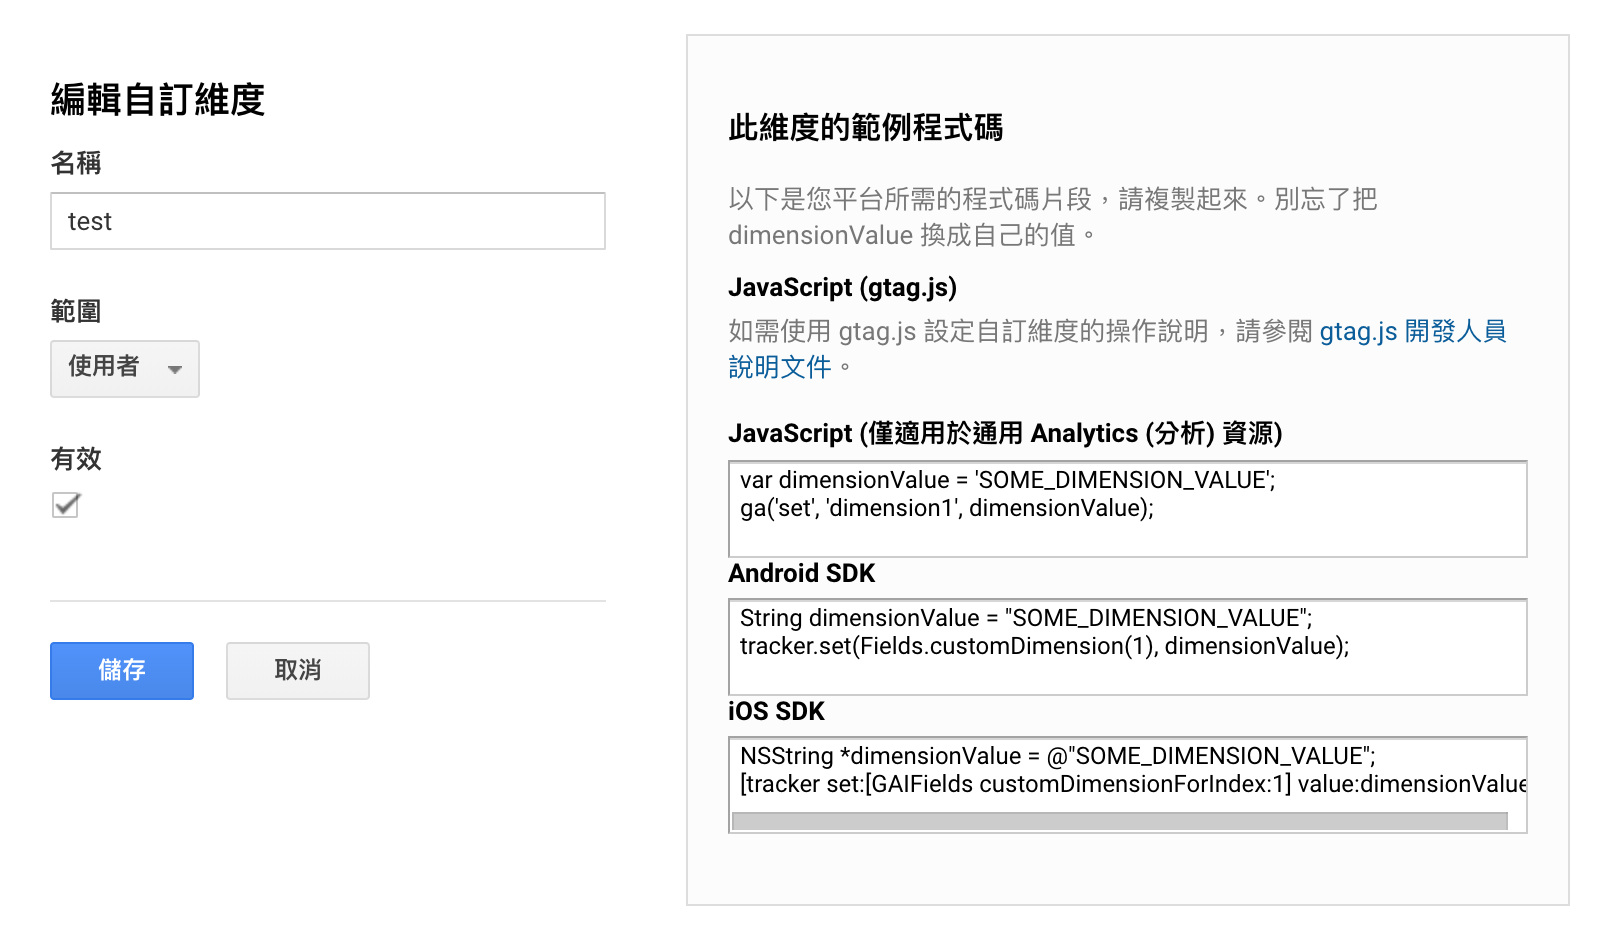Click the 此維度的範例程式碼 panel heading
Screen dimensions: 1614x936
(865, 128)
